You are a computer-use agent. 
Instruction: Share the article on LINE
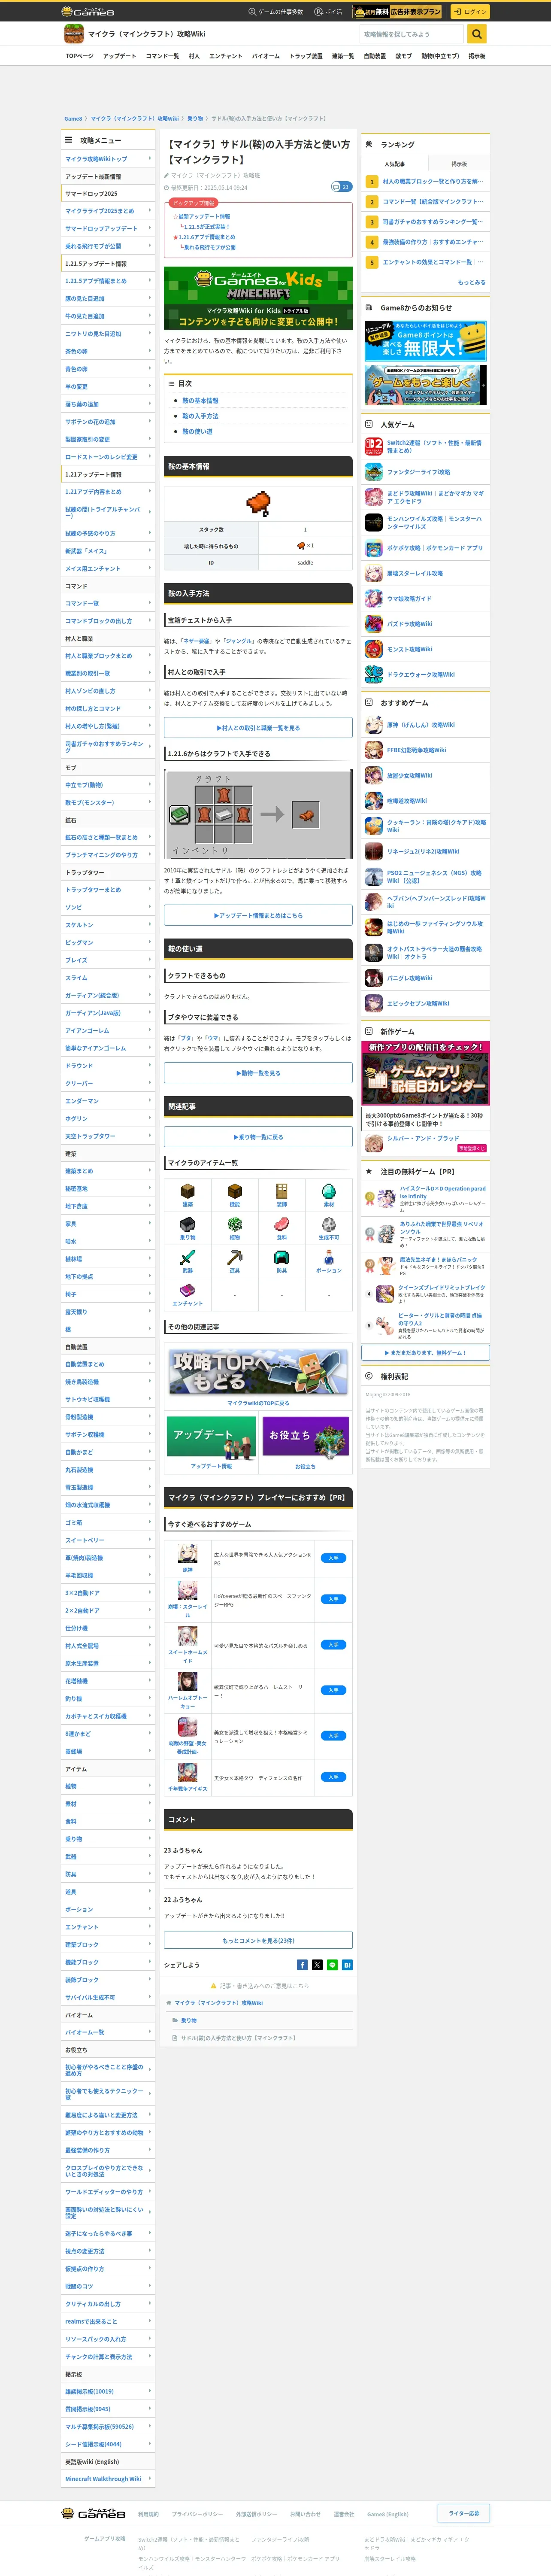(x=332, y=1965)
